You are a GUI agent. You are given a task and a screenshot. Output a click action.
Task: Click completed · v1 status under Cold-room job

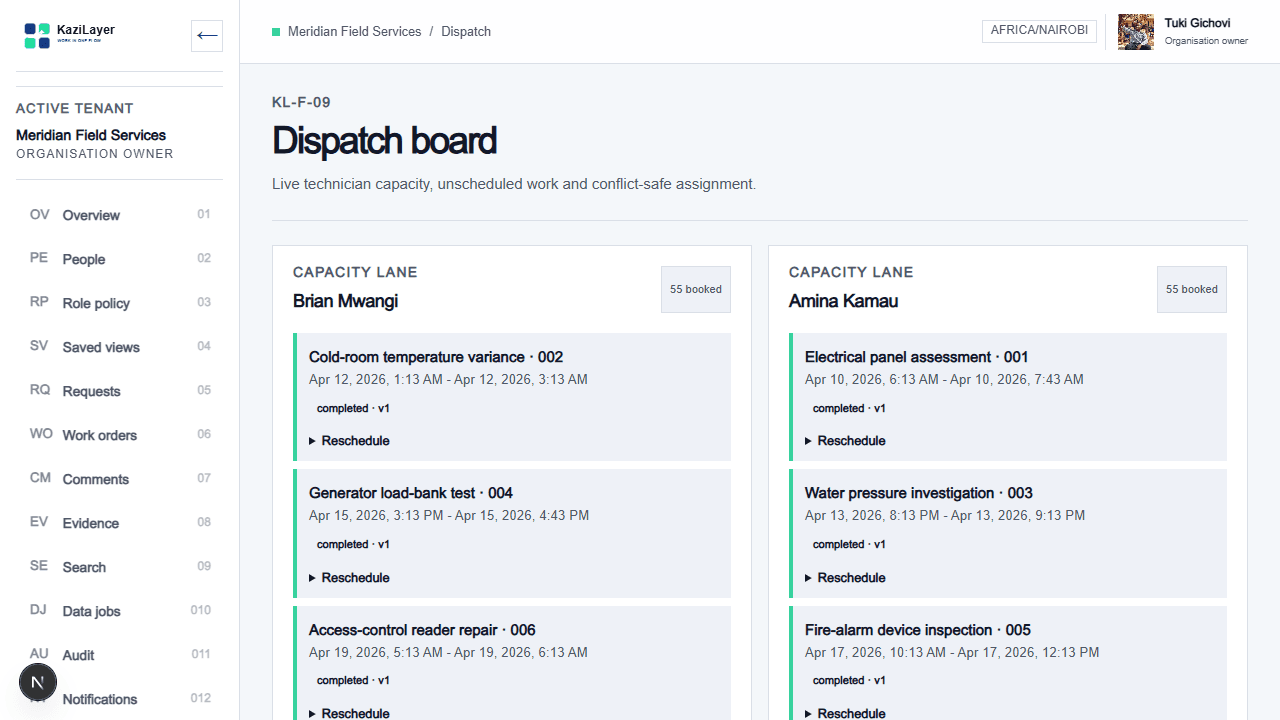coord(353,408)
